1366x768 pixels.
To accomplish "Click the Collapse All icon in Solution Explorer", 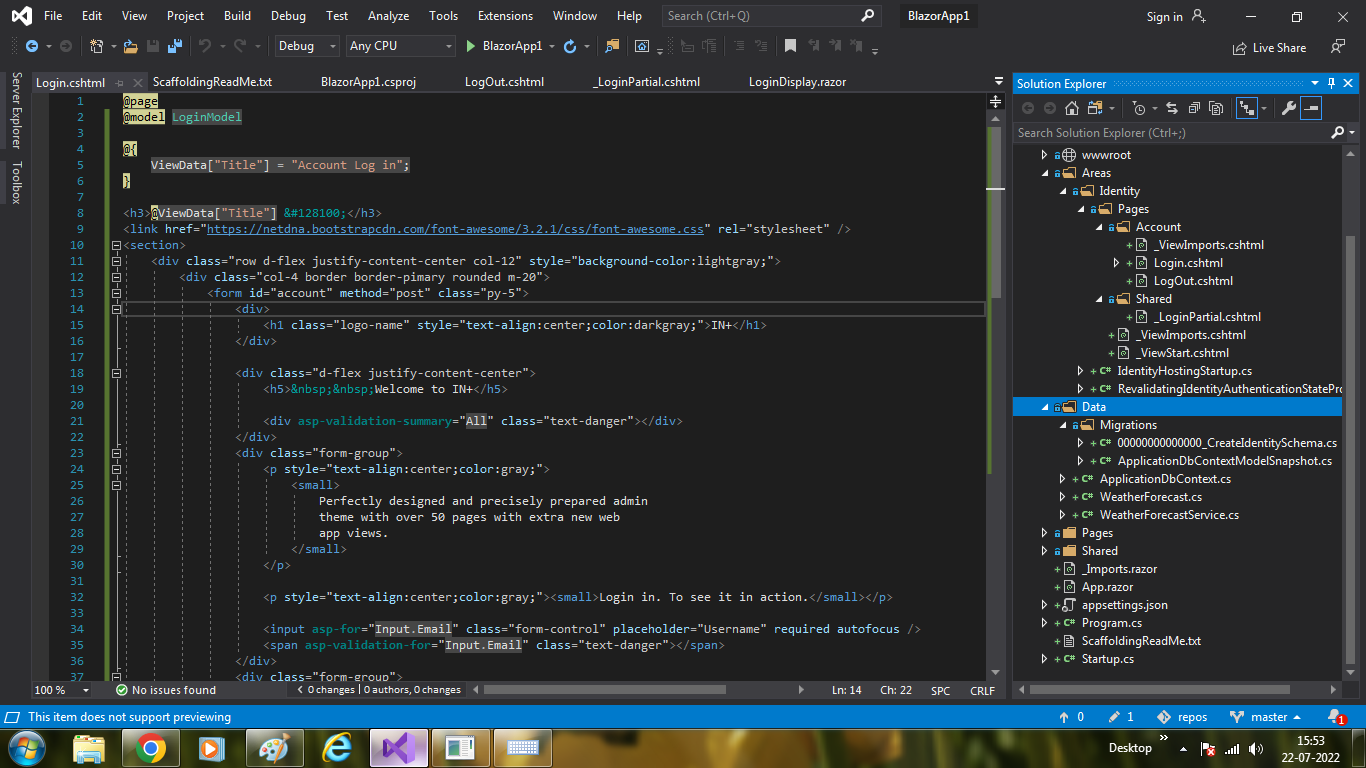I will coord(1195,108).
